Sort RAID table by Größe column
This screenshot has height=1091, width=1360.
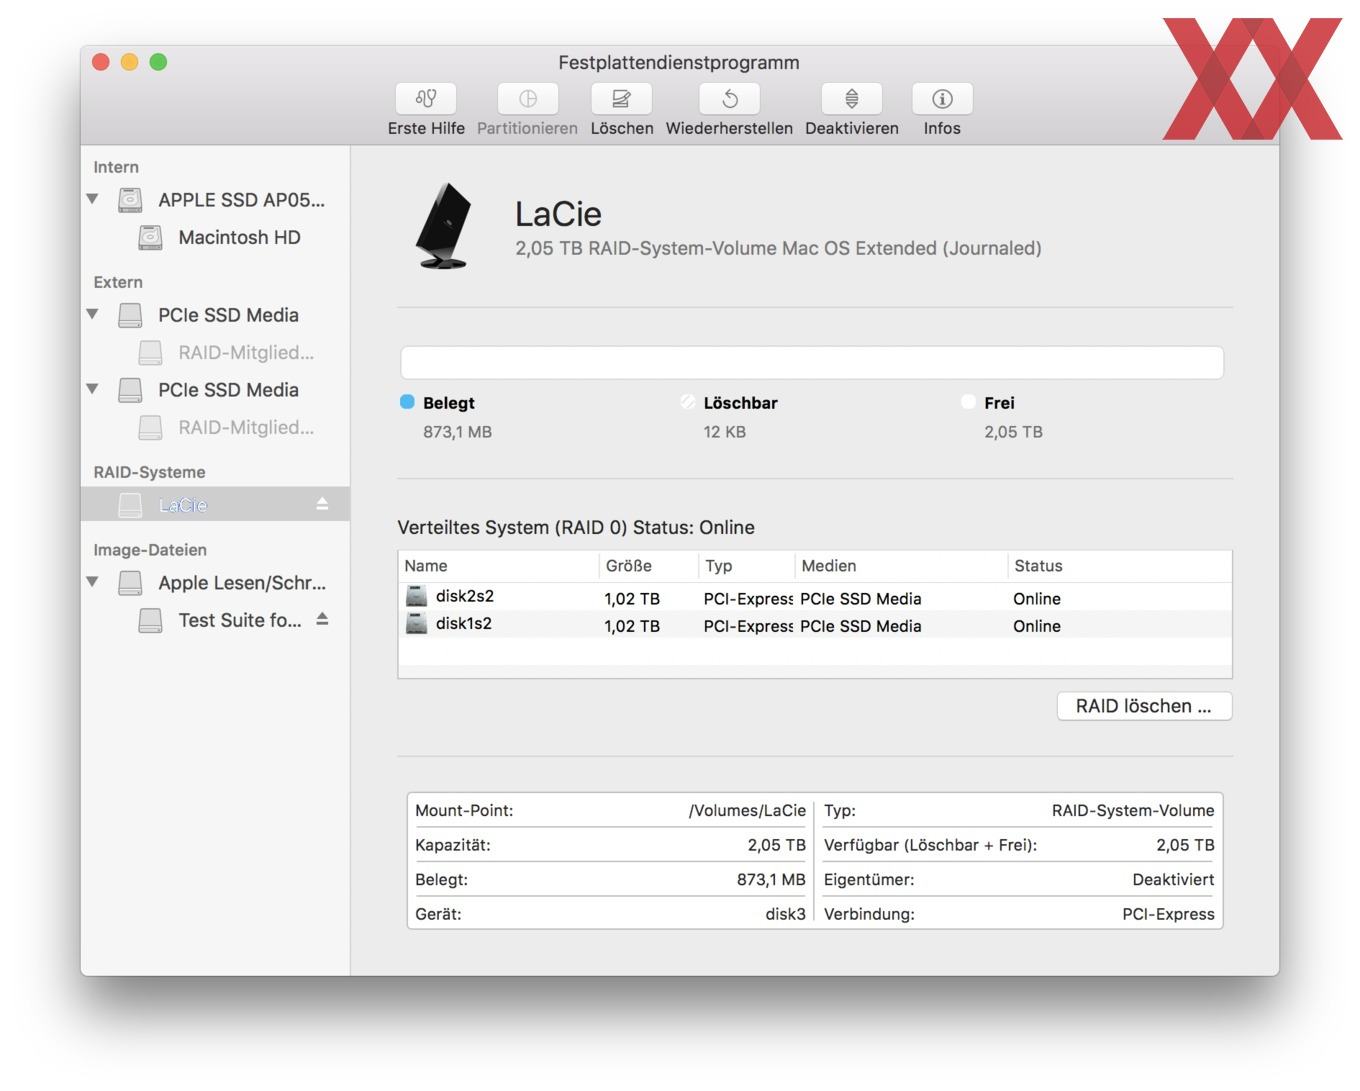click(649, 566)
